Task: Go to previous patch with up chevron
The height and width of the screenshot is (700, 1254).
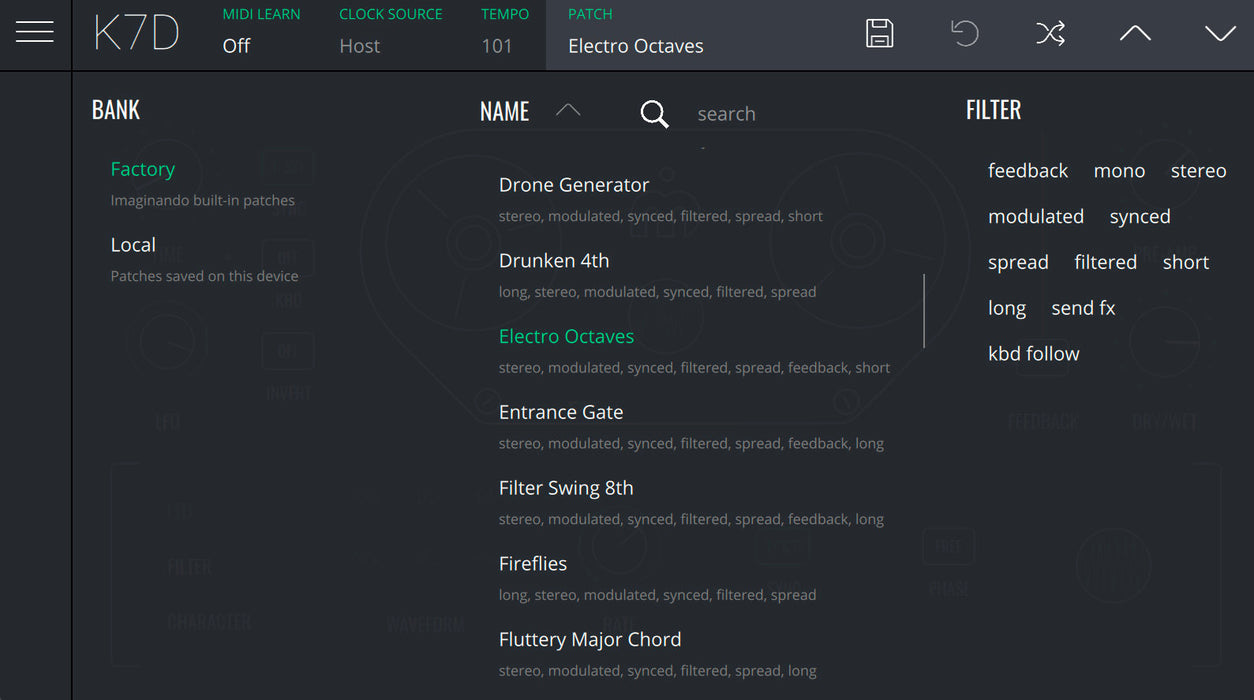Action: [x=1135, y=33]
